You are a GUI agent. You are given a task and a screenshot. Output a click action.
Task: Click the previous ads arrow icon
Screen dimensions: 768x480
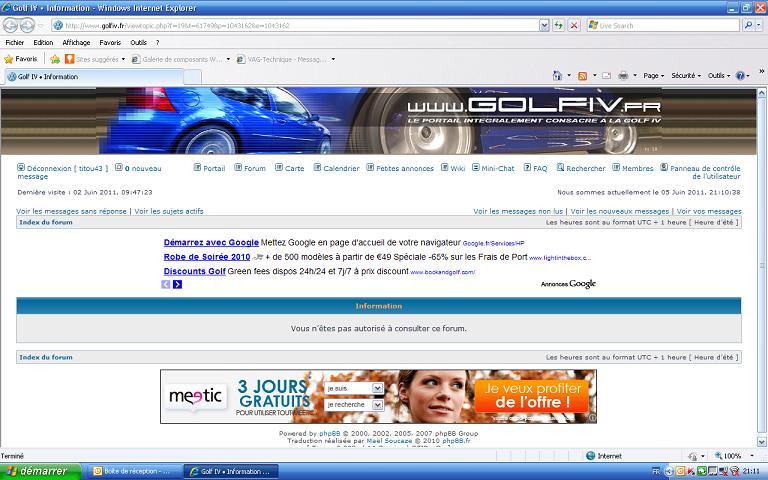(x=166, y=285)
